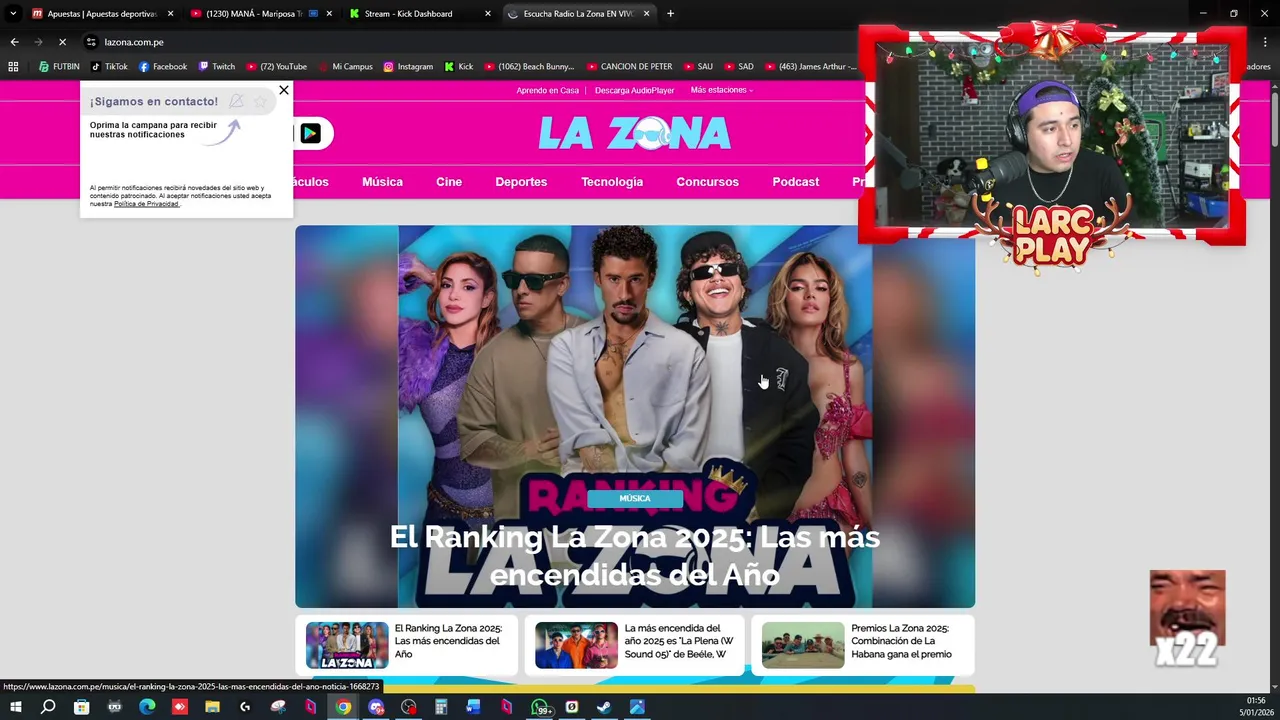Open La más encendida del año 2025 card
This screenshot has width=1280, height=720.
pos(634,645)
